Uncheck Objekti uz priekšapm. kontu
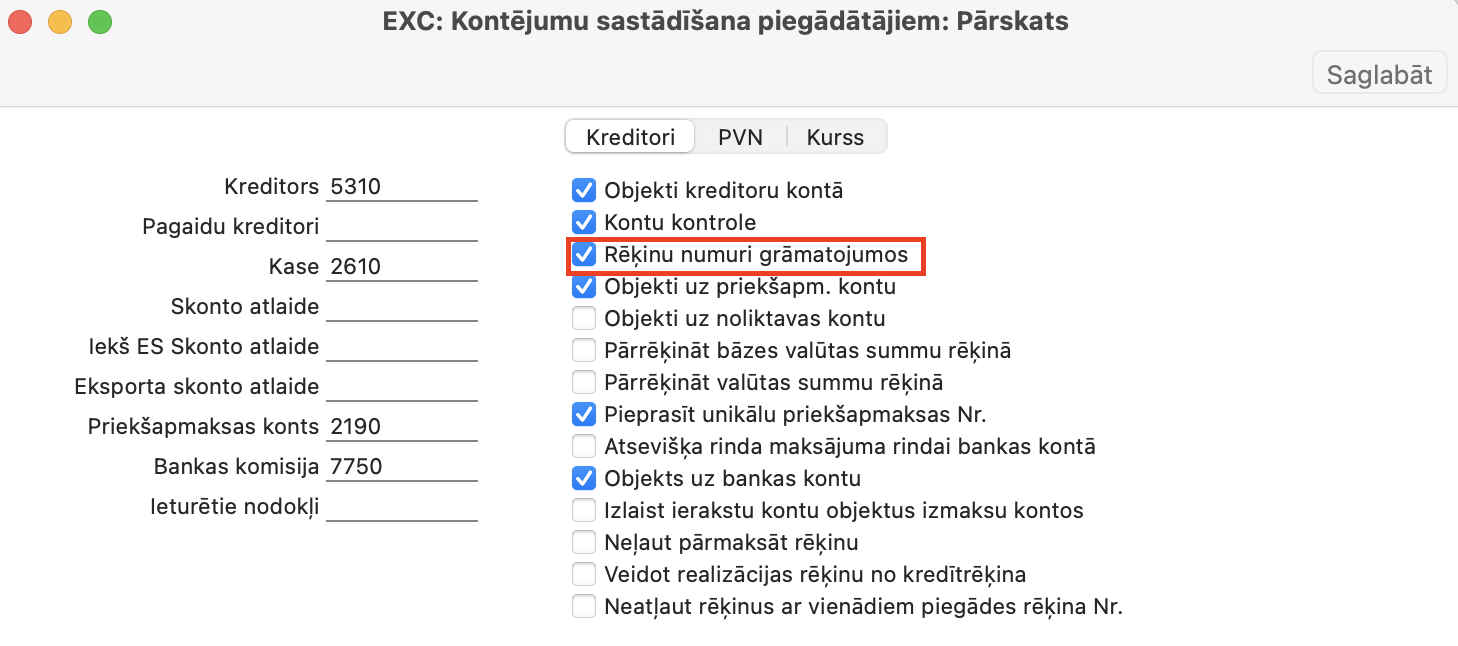The image size is (1458, 646). click(583, 287)
